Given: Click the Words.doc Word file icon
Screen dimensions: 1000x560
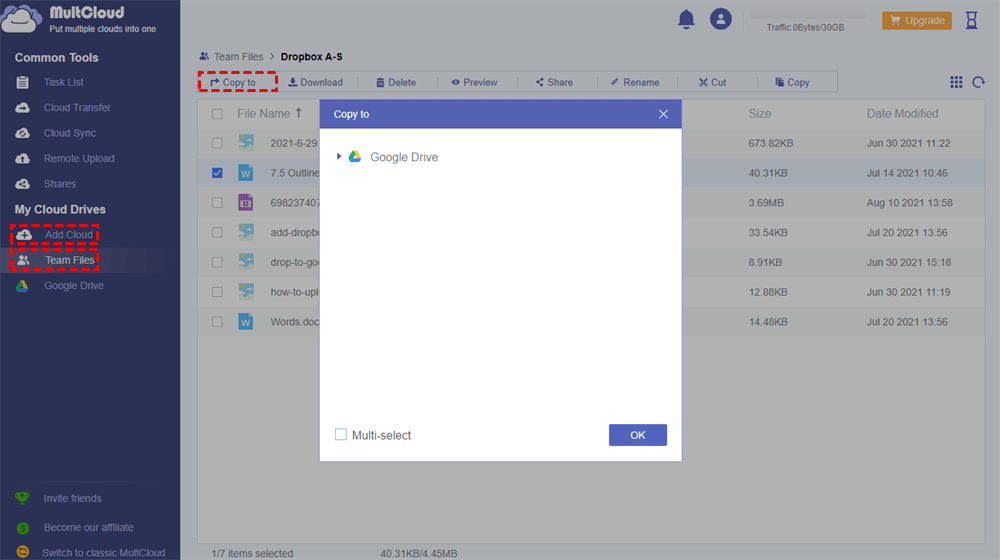Looking at the screenshot, I should pyautogui.click(x=246, y=321).
